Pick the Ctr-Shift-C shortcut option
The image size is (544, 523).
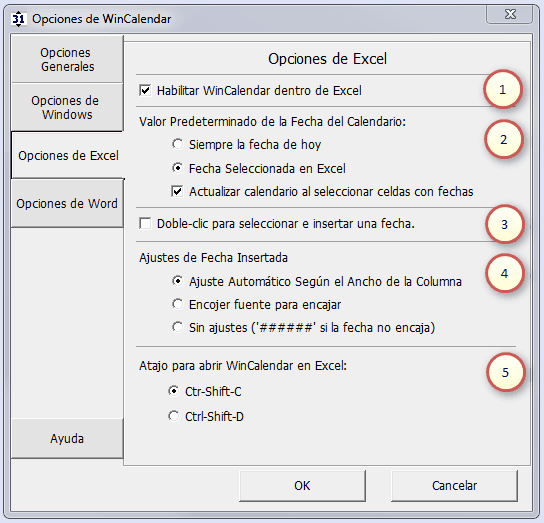coord(173,391)
